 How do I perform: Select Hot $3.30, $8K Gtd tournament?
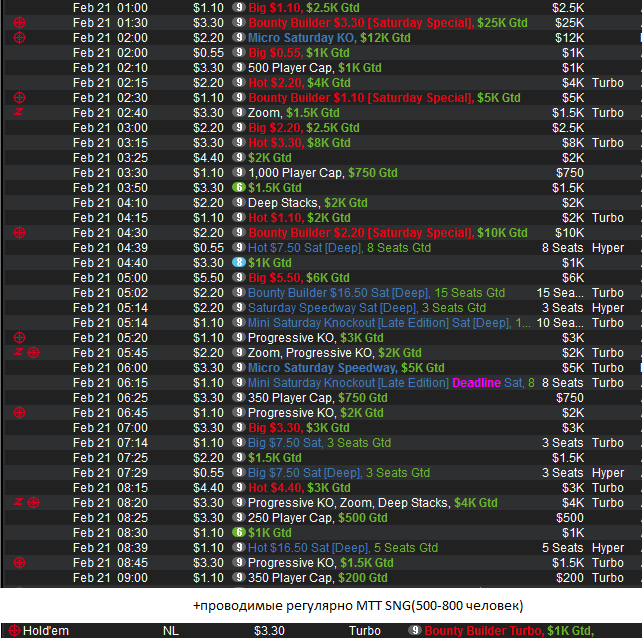pos(299,143)
